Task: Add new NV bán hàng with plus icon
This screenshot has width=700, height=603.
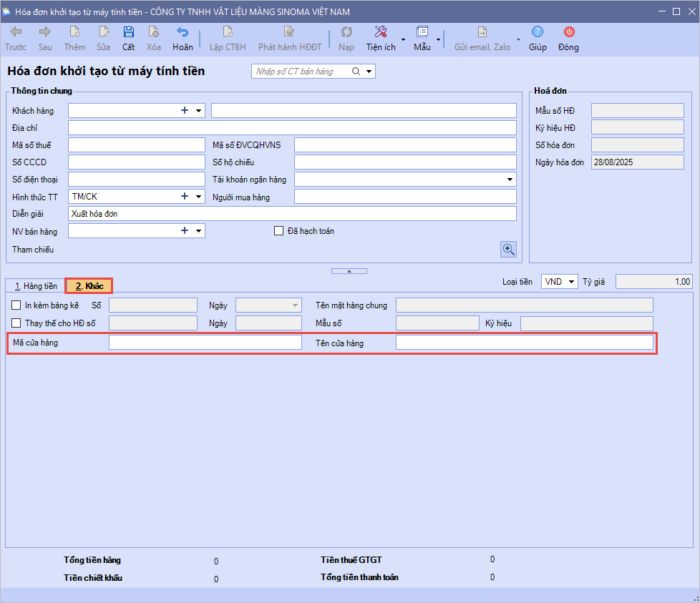Action: click(x=184, y=231)
